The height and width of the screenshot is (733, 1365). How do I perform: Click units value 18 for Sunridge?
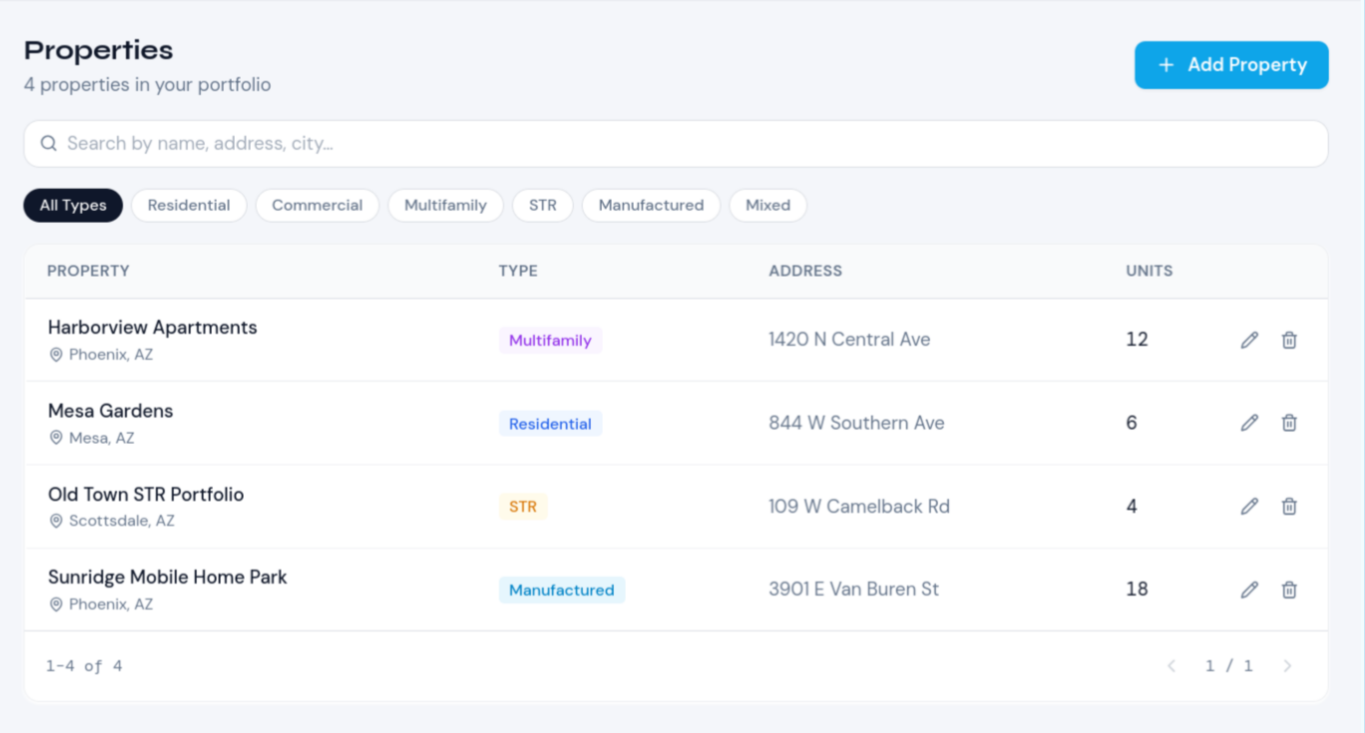pos(1137,589)
